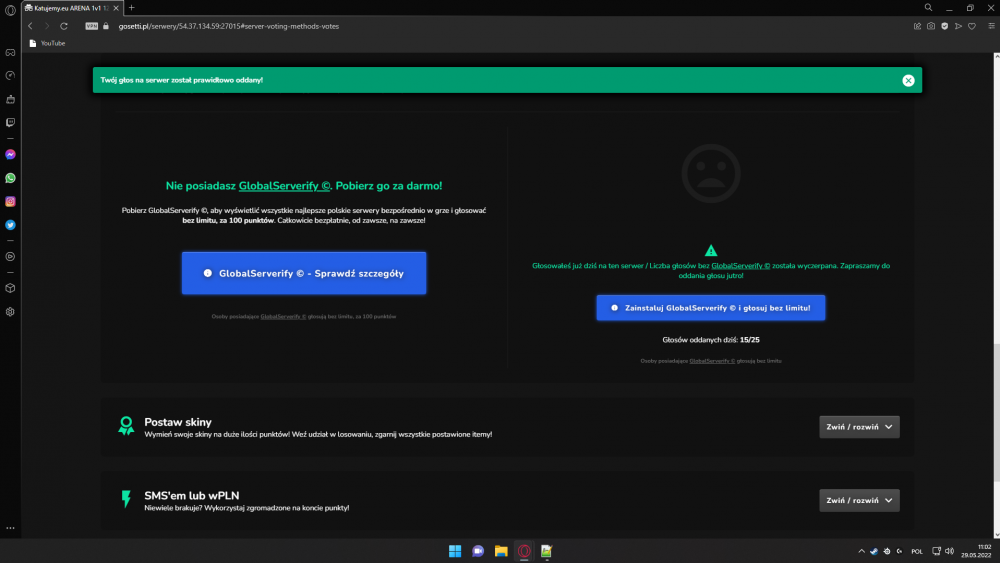View site security padlock info
The height and width of the screenshot is (563, 1000).
pyautogui.click(x=106, y=26)
